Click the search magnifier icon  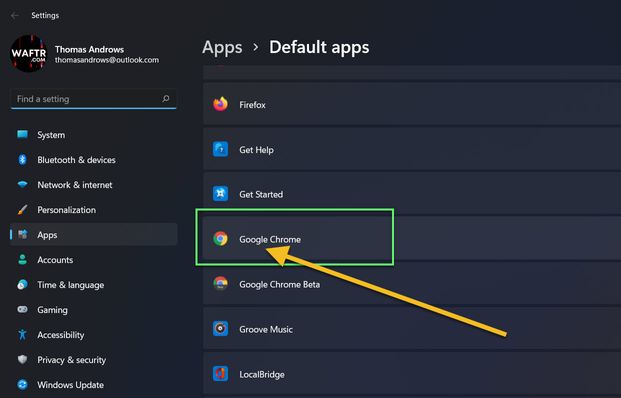click(166, 99)
